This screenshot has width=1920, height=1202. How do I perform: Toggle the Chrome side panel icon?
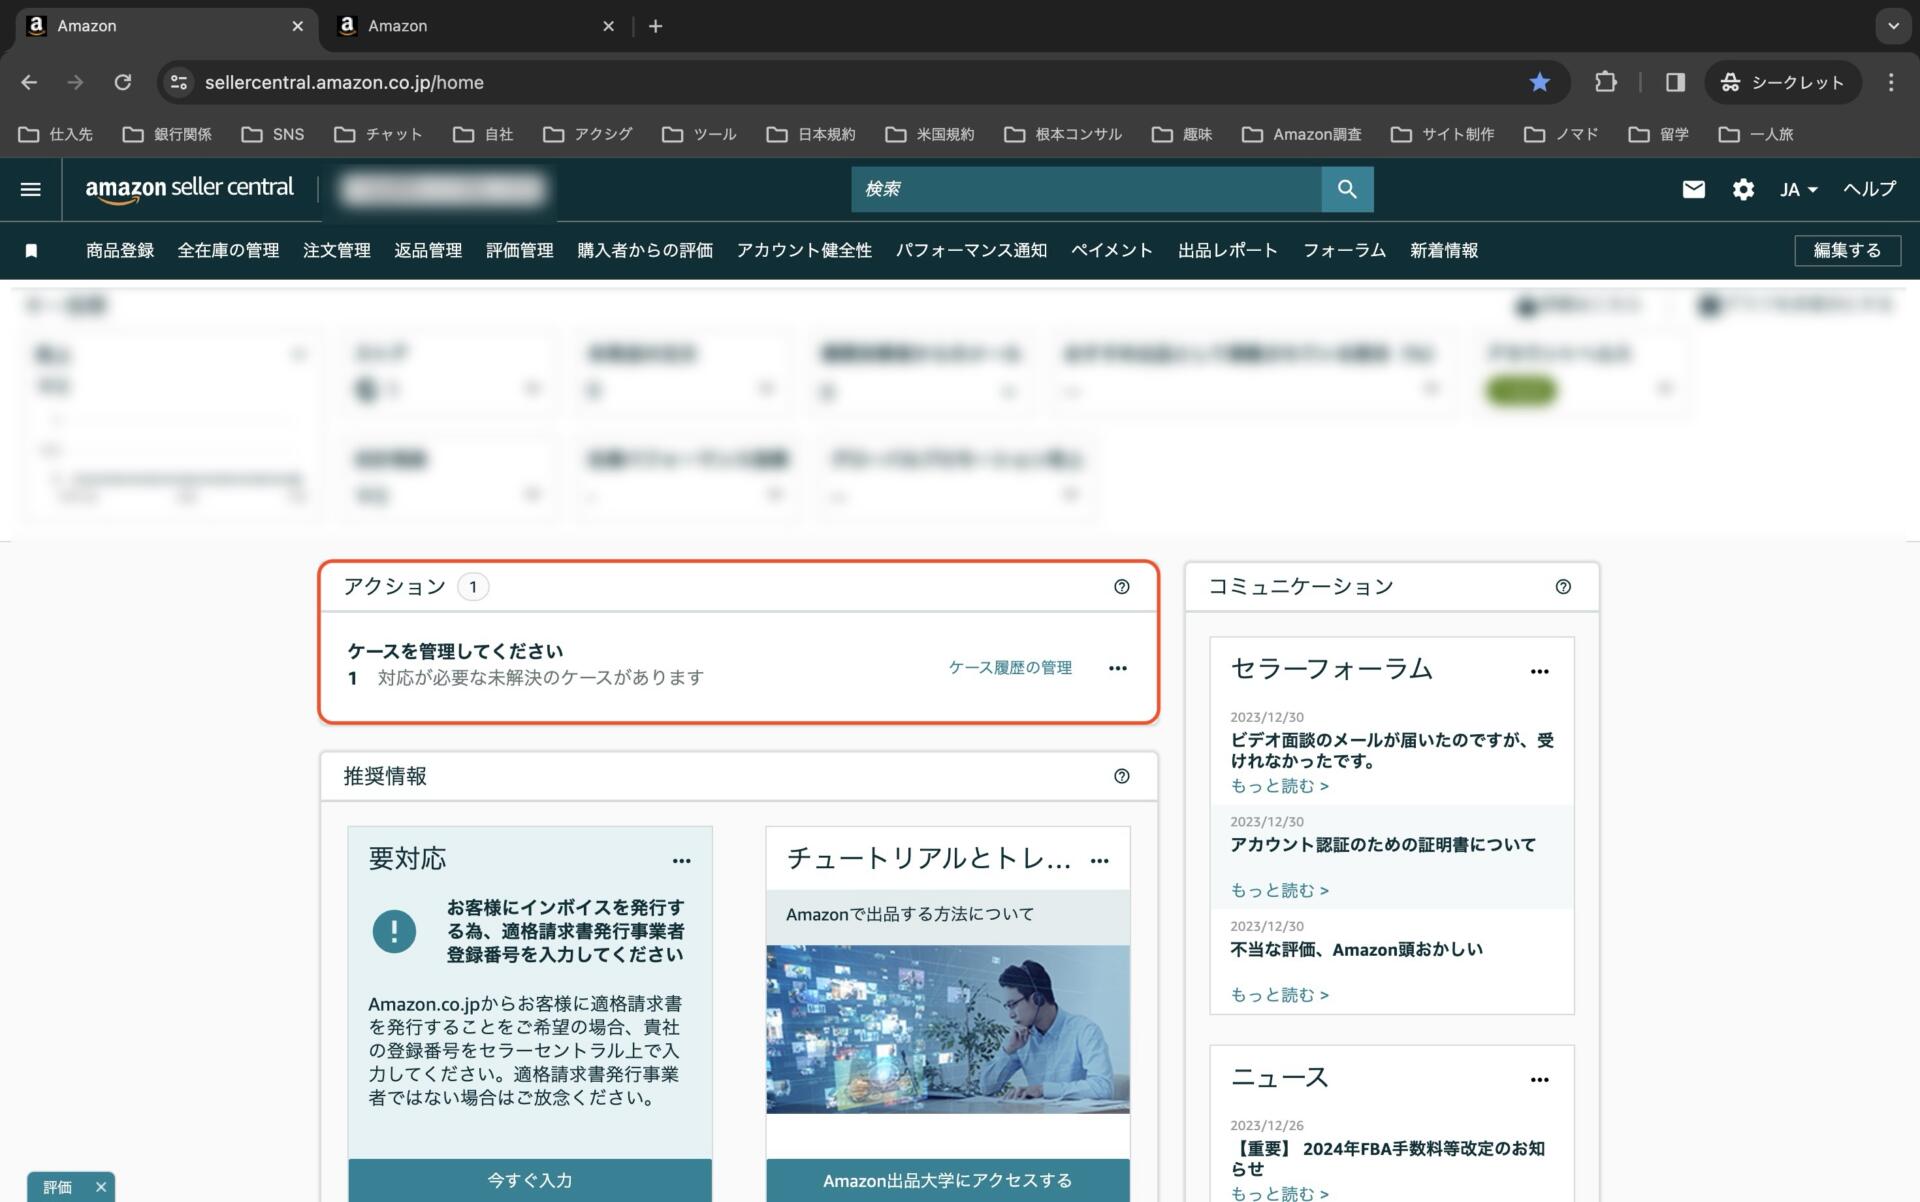[1675, 82]
